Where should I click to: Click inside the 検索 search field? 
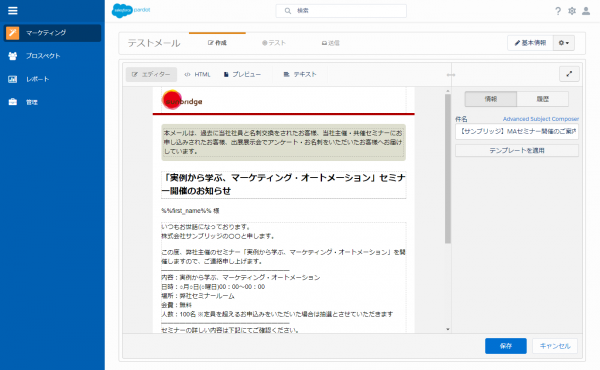(341, 11)
